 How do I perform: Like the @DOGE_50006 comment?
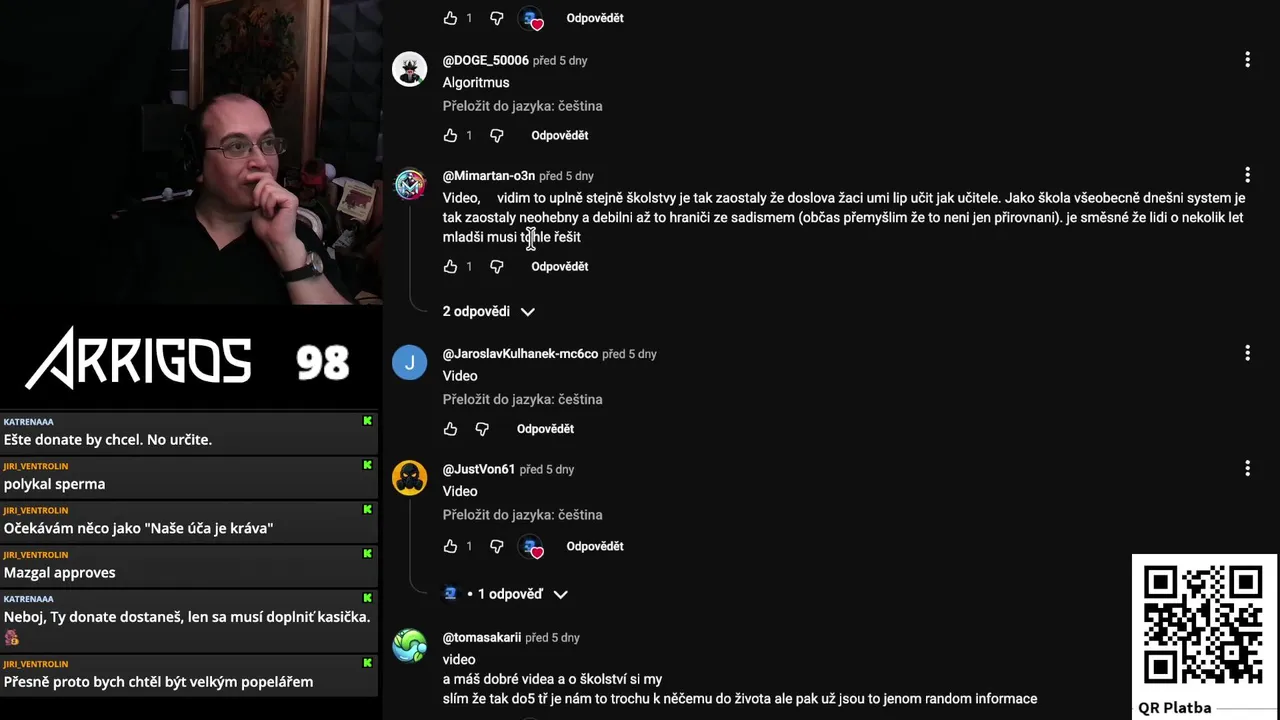pyautogui.click(x=450, y=135)
